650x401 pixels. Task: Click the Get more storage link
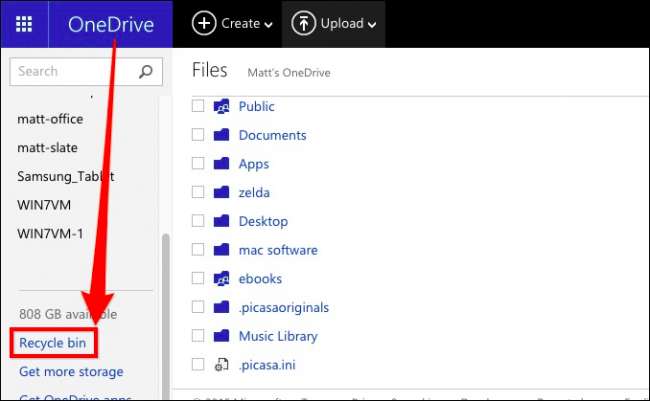pos(71,372)
